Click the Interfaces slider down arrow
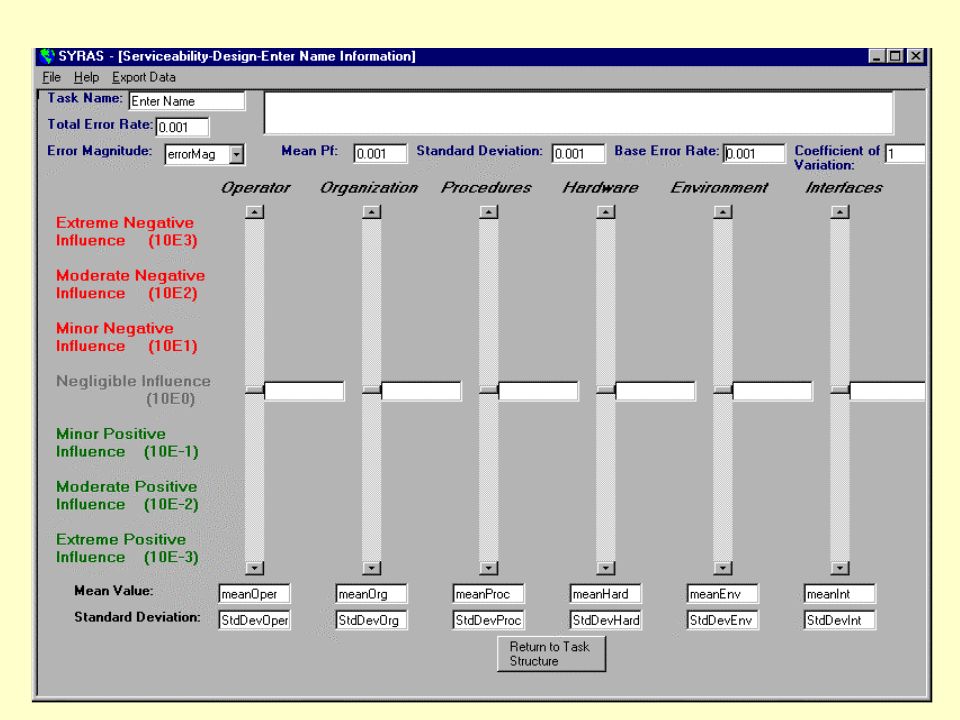 (x=840, y=568)
